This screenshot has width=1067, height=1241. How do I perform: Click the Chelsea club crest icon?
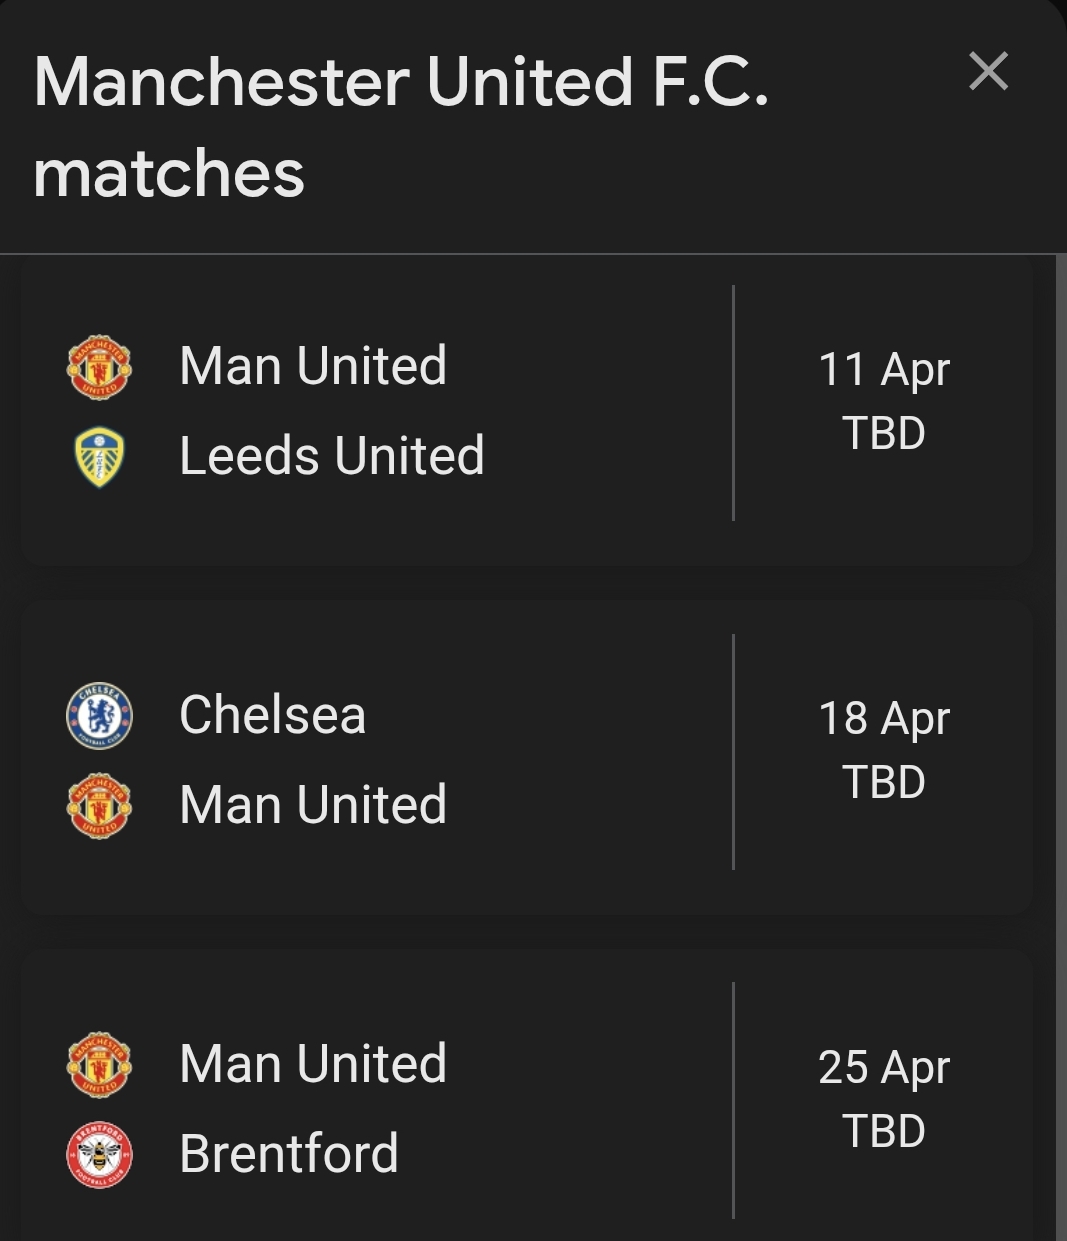tap(99, 716)
